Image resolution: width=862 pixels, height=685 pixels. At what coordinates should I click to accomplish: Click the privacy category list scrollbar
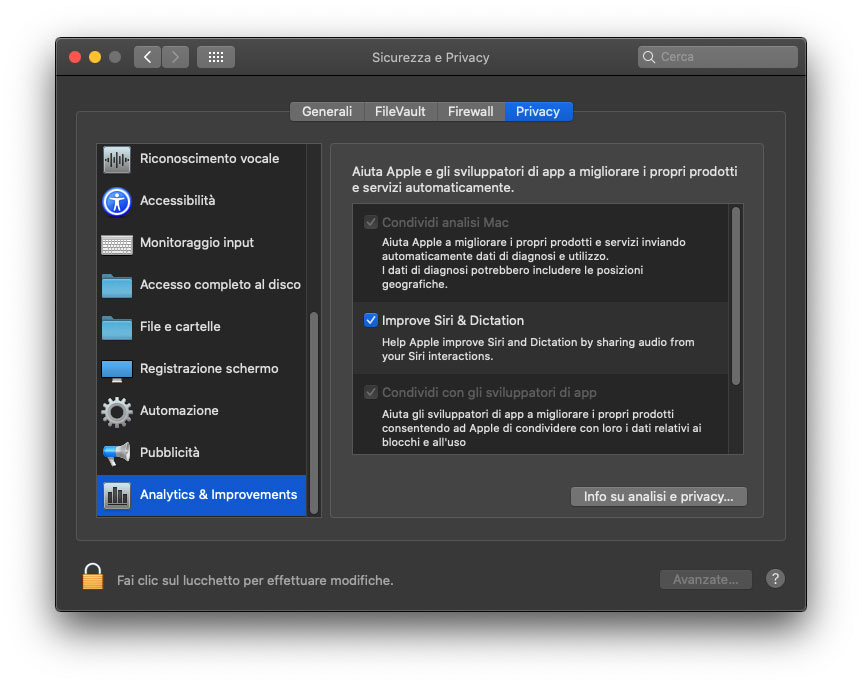tap(314, 412)
